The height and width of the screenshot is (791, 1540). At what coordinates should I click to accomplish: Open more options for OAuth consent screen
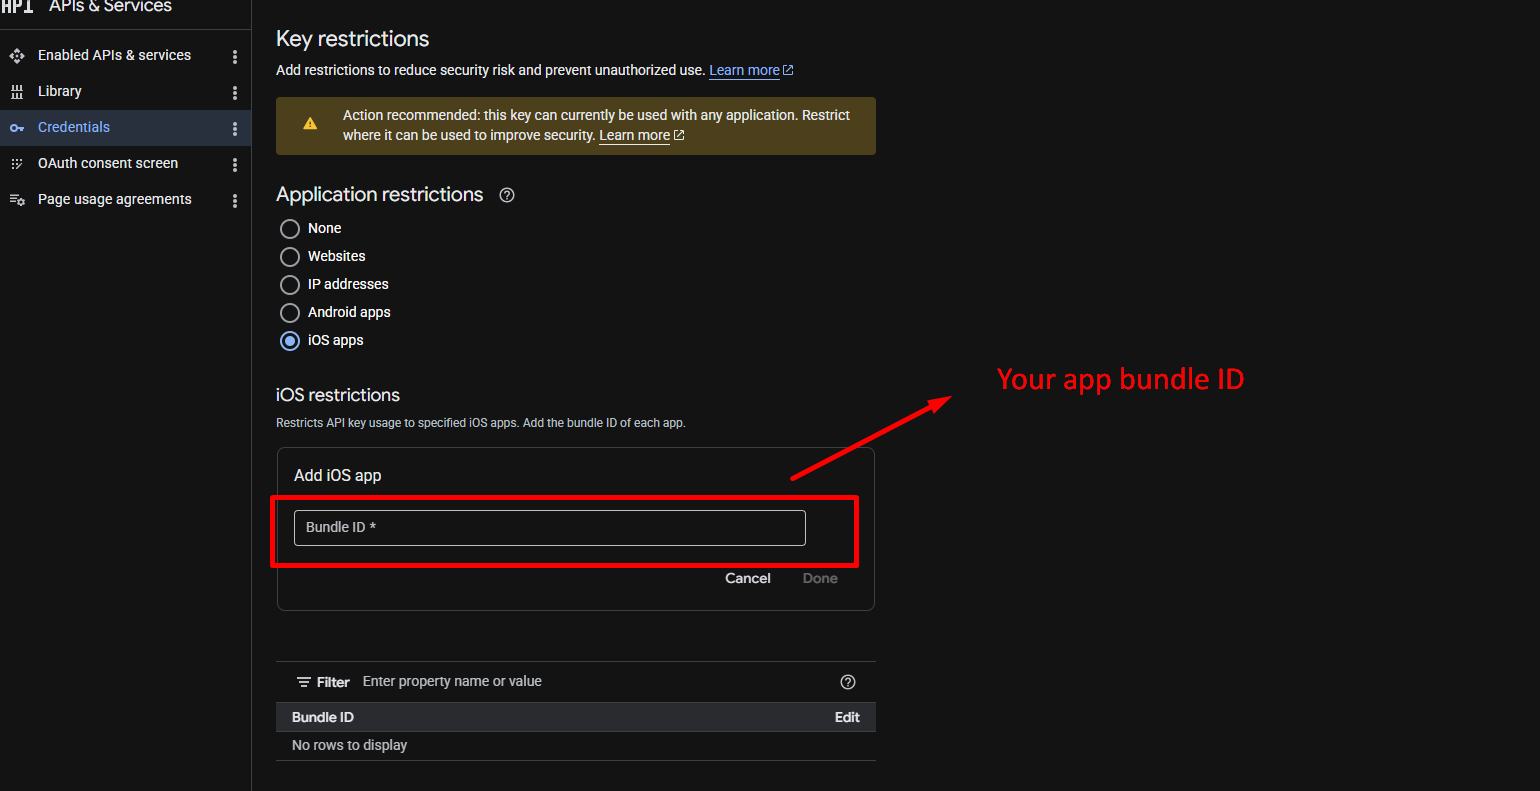tap(235, 165)
